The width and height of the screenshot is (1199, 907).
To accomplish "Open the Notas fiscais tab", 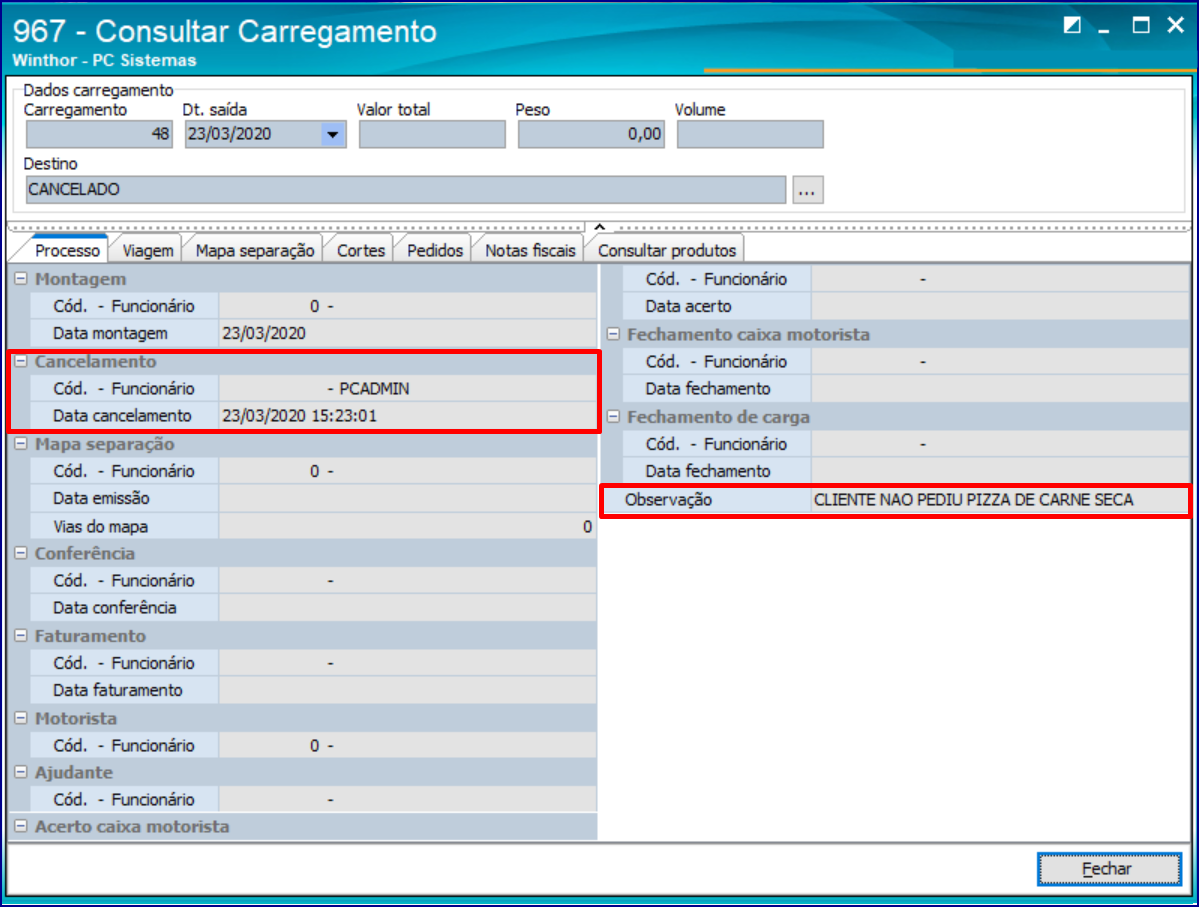I will (x=530, y=251).
